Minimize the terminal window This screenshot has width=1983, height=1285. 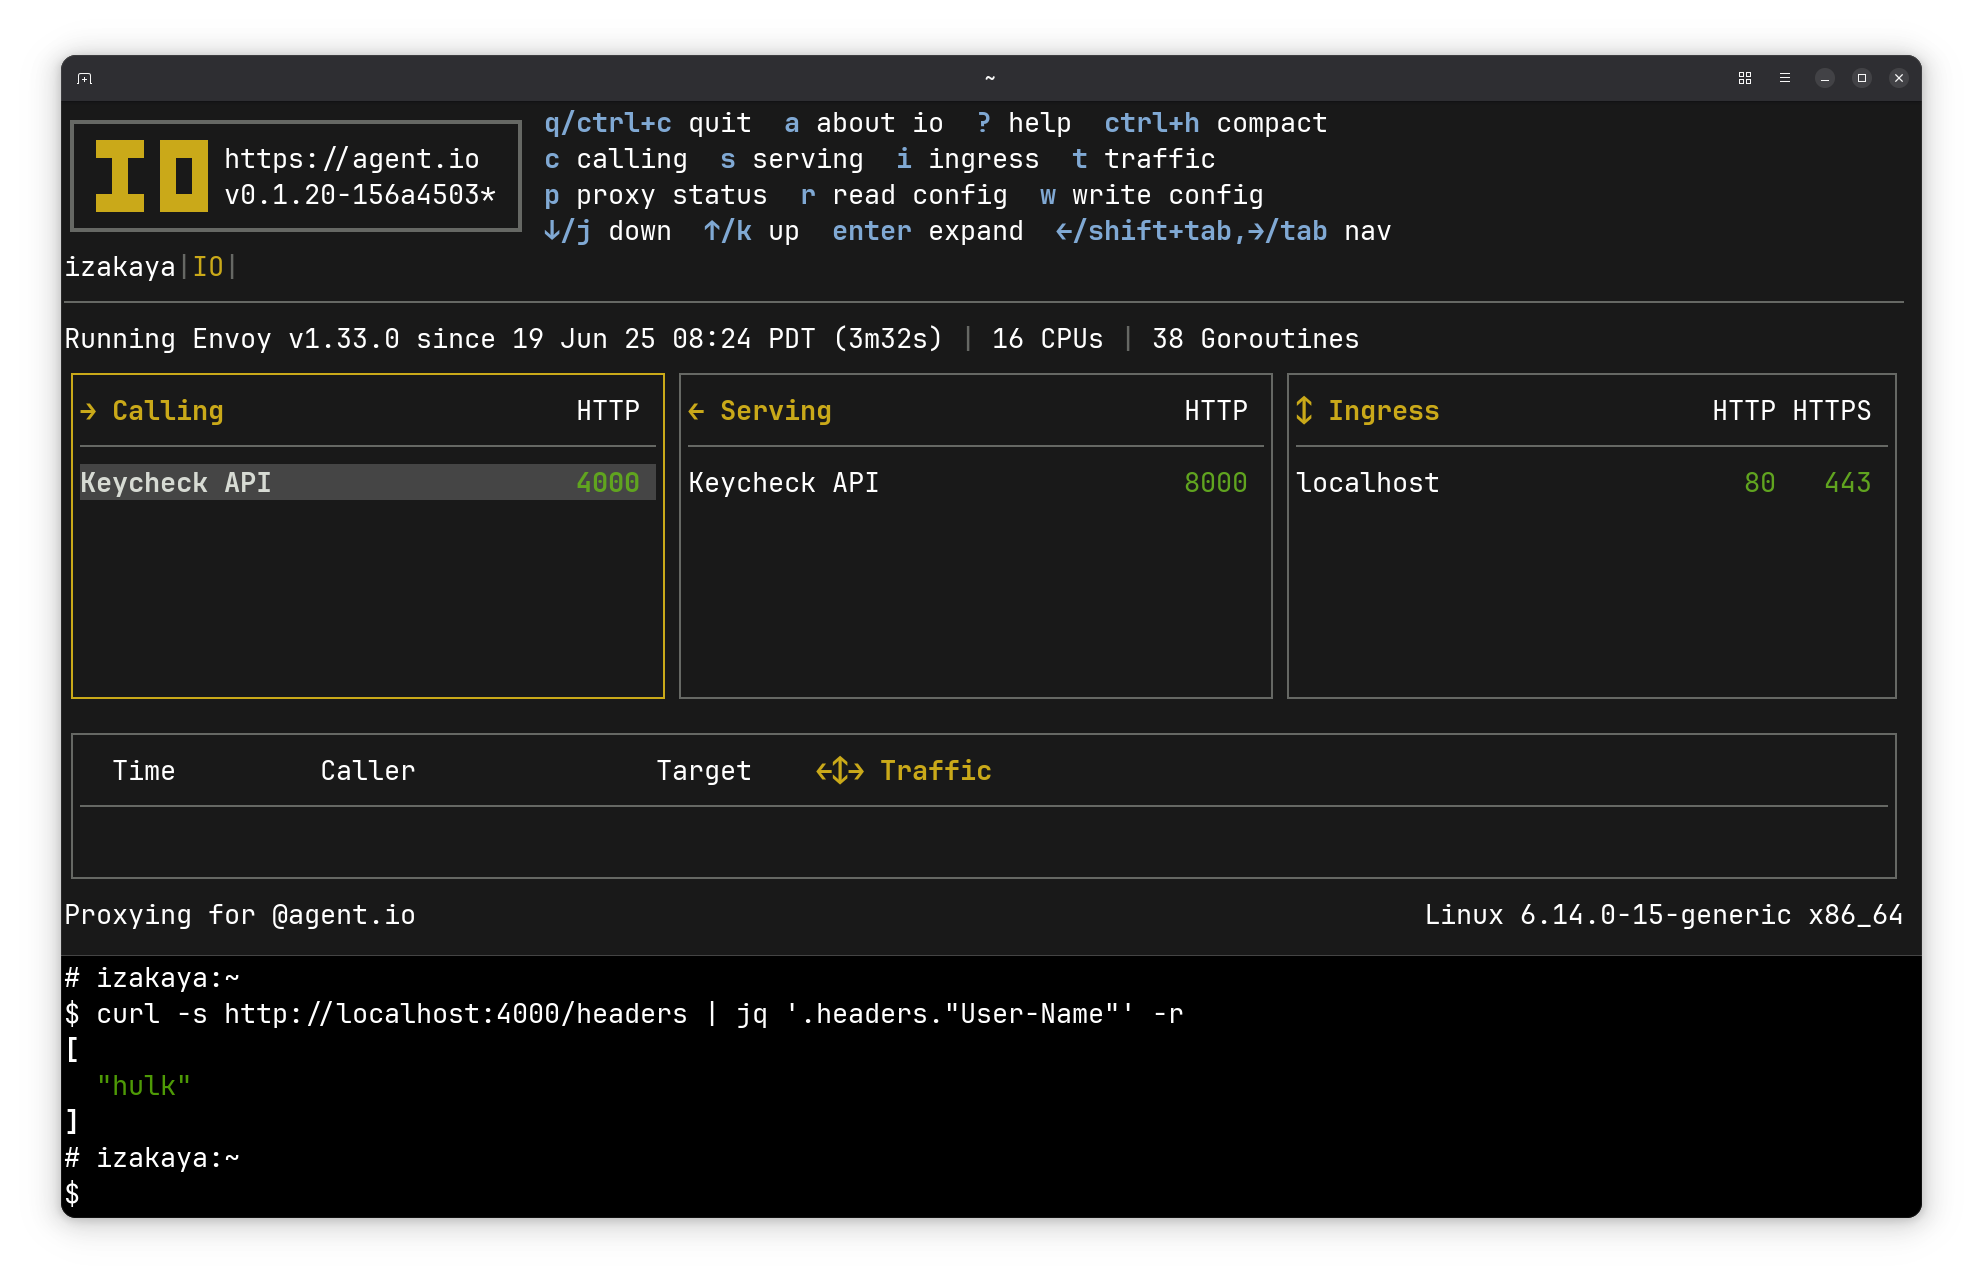tap(1825, 78)
